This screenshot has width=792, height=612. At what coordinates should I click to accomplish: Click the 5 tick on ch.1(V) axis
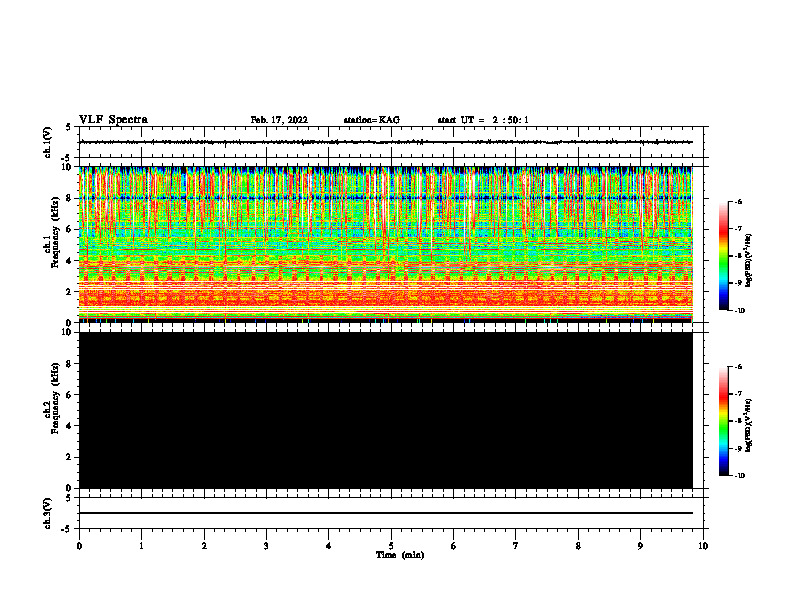[68, 127]
